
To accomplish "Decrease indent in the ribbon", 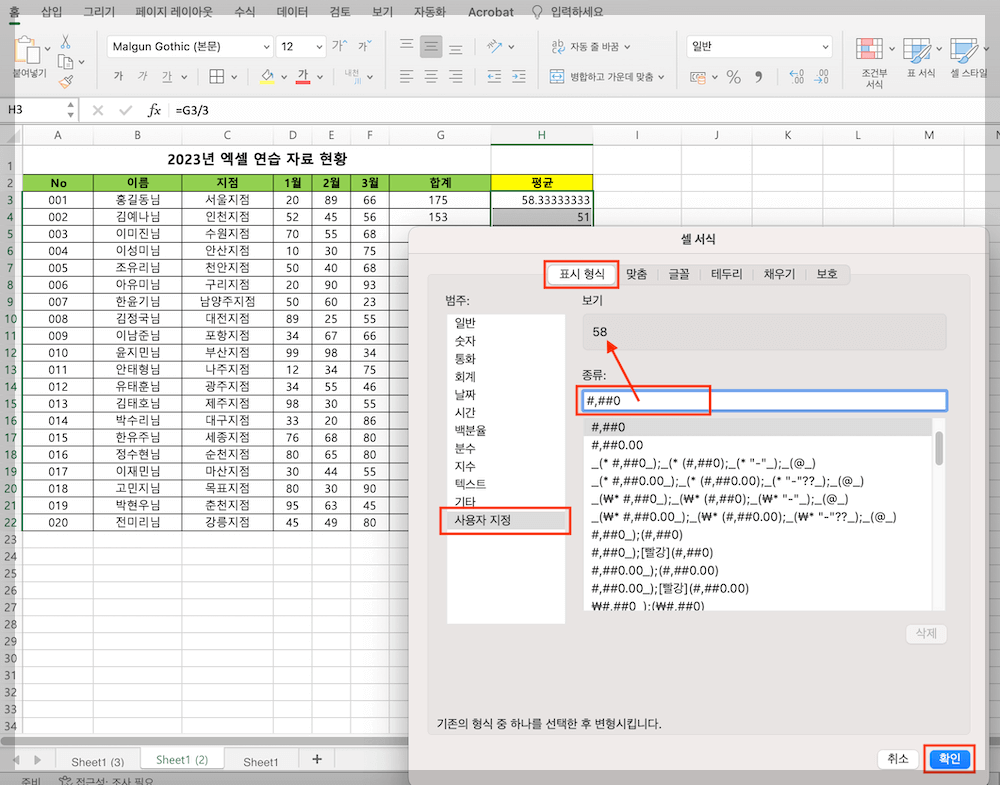I will pos(494,77).
